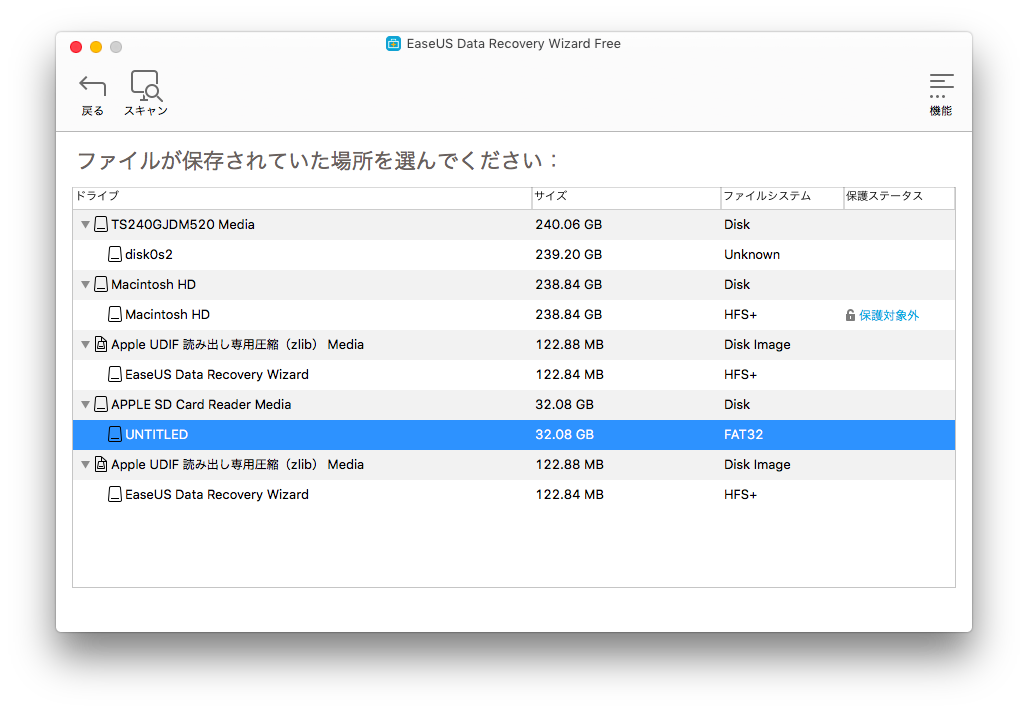Click the disk image icon of last Apple UDIF Media

(x=101, y=464)
